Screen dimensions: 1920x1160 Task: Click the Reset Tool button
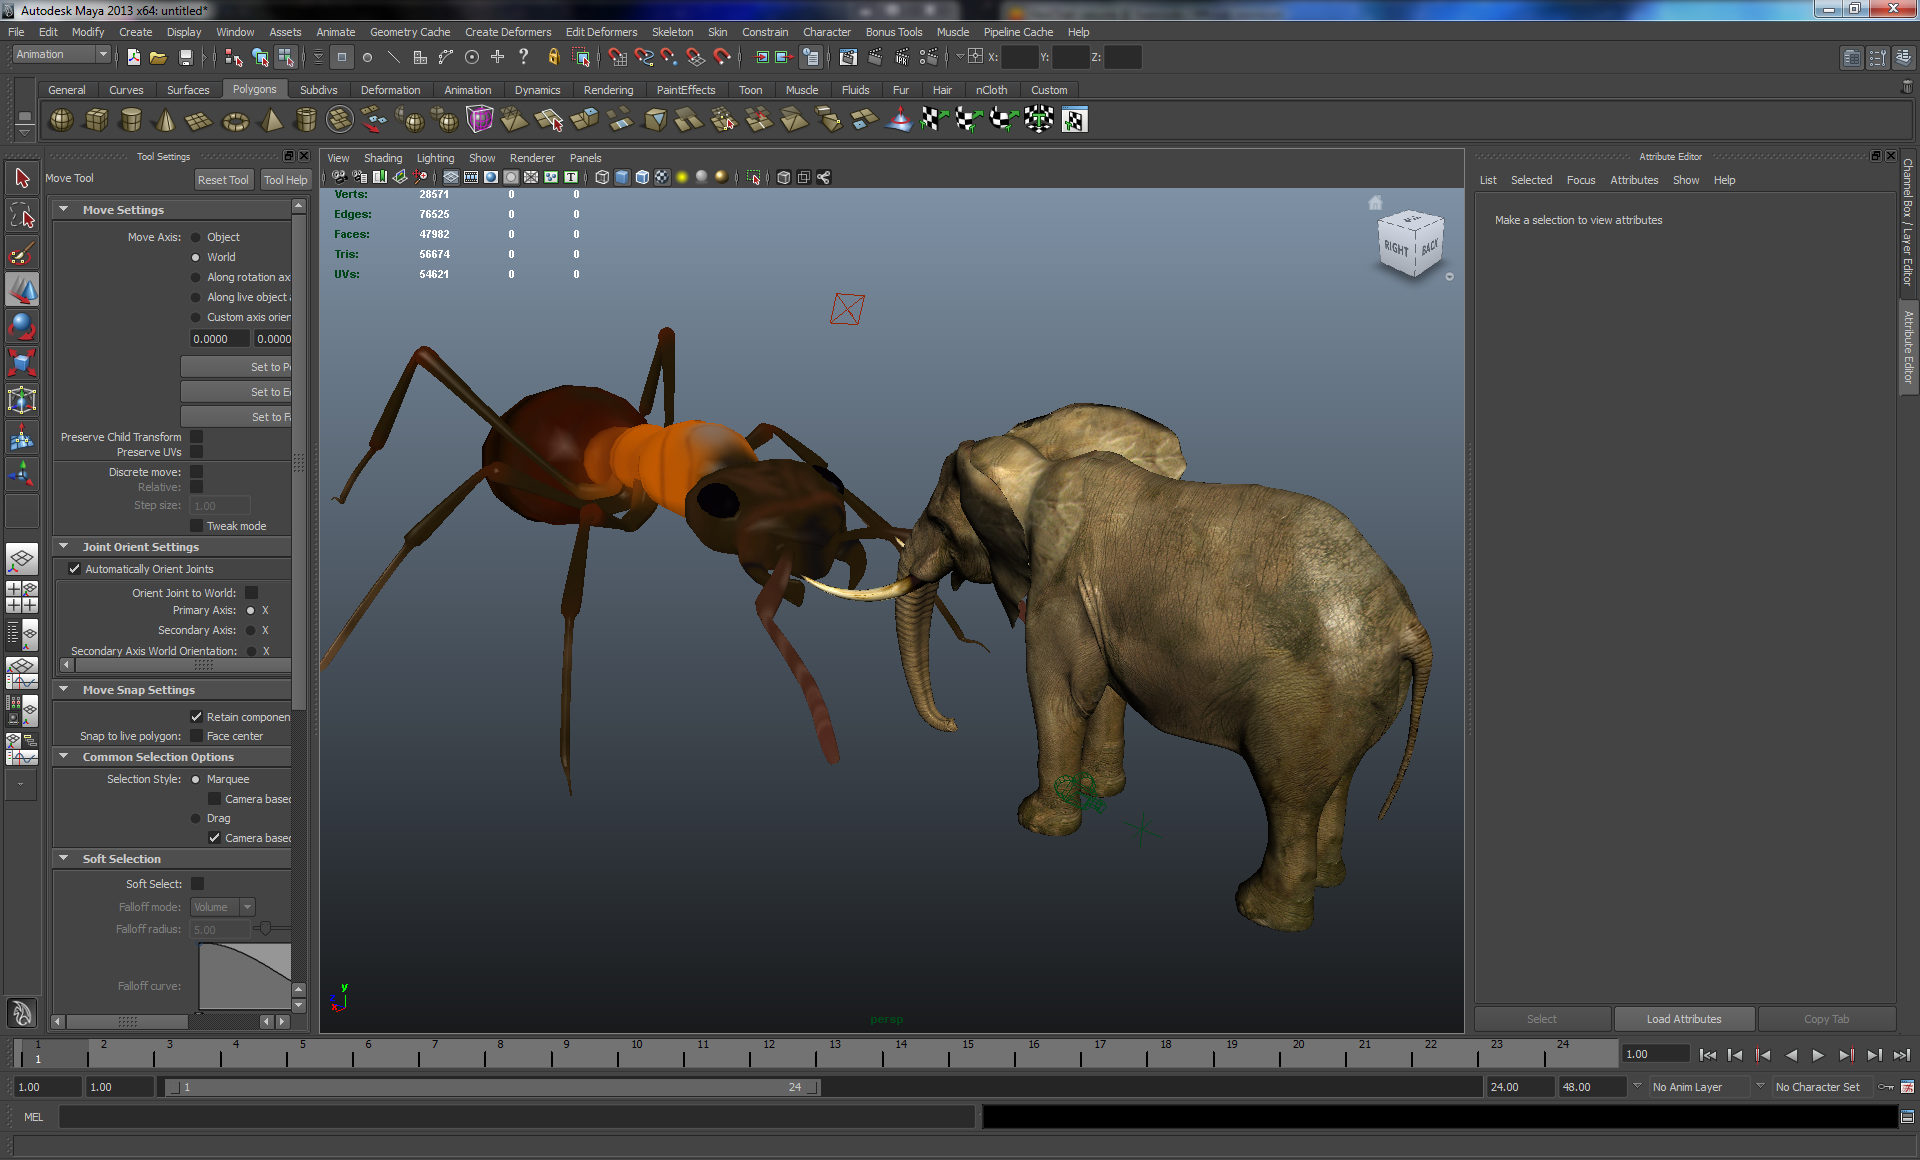pyautogui.click(x=223, y=180)
